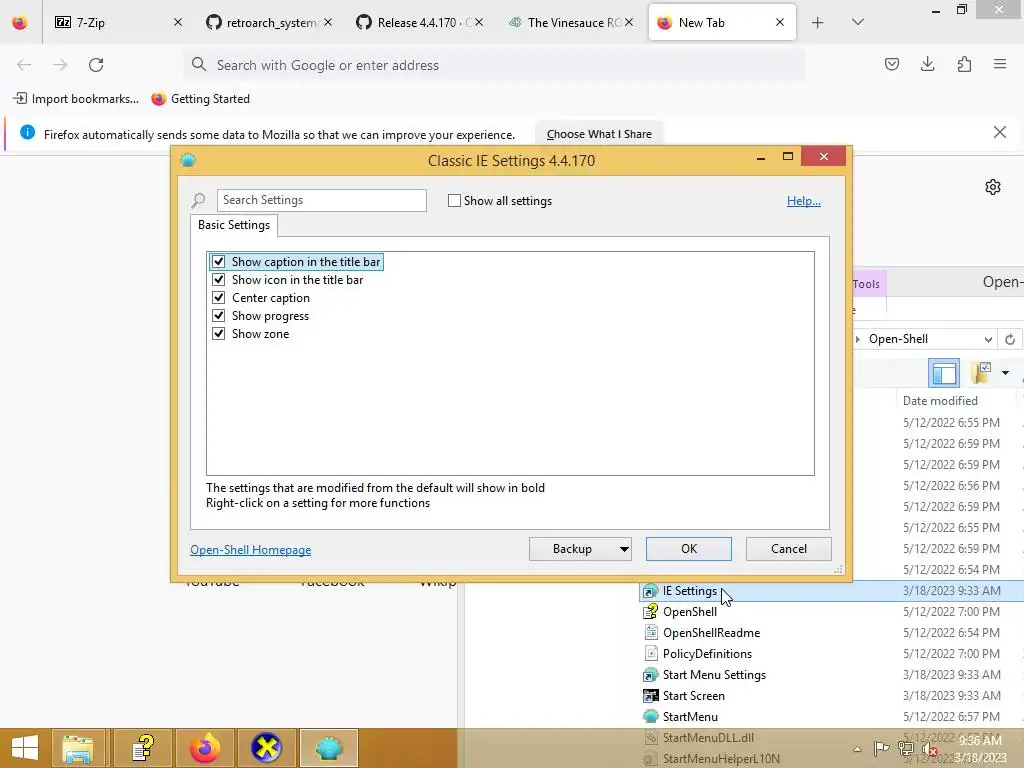Screen dimensions: 1024x768
Task: Select the Basic Settings tab
Action: (234, 225)
